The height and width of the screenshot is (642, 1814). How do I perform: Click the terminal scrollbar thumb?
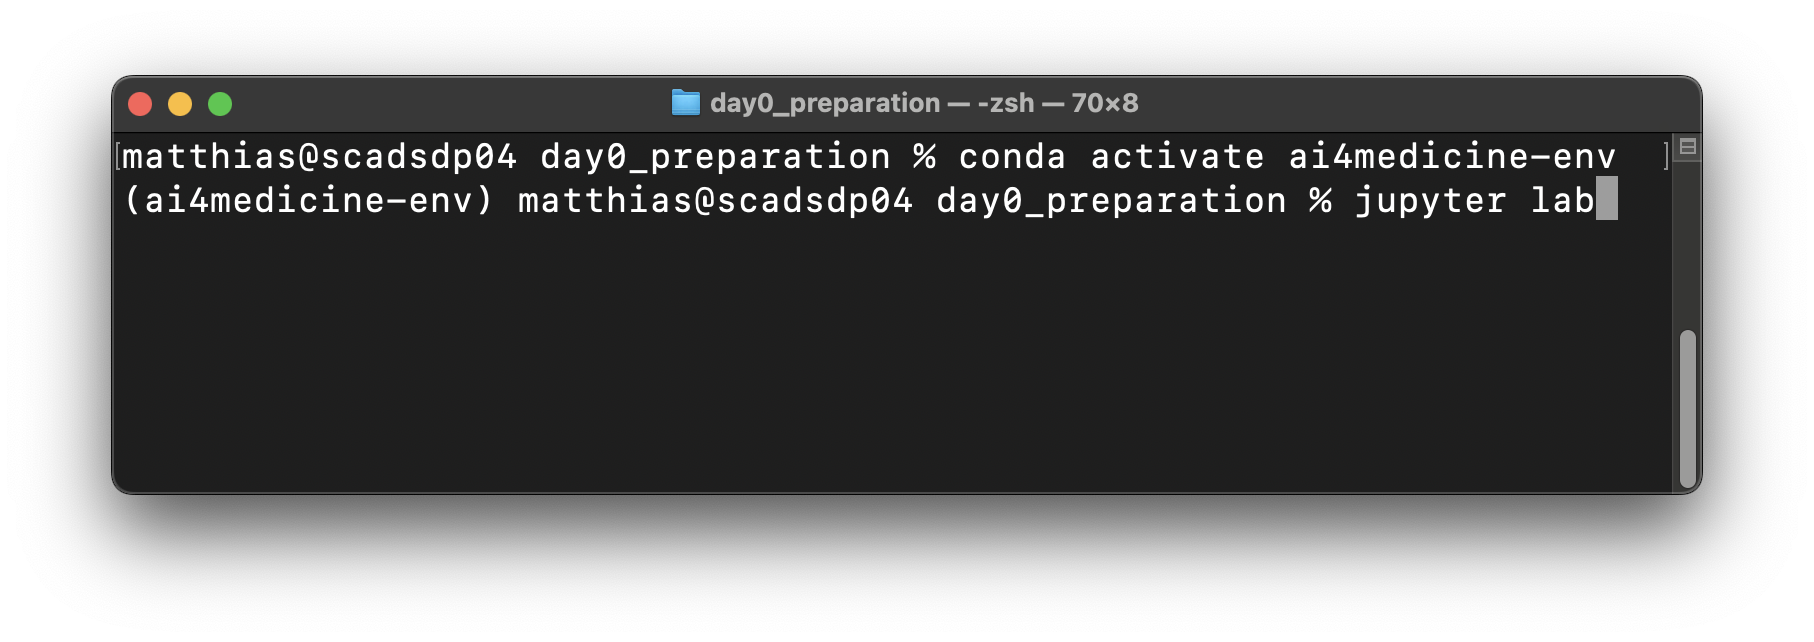pos(1688,408)
